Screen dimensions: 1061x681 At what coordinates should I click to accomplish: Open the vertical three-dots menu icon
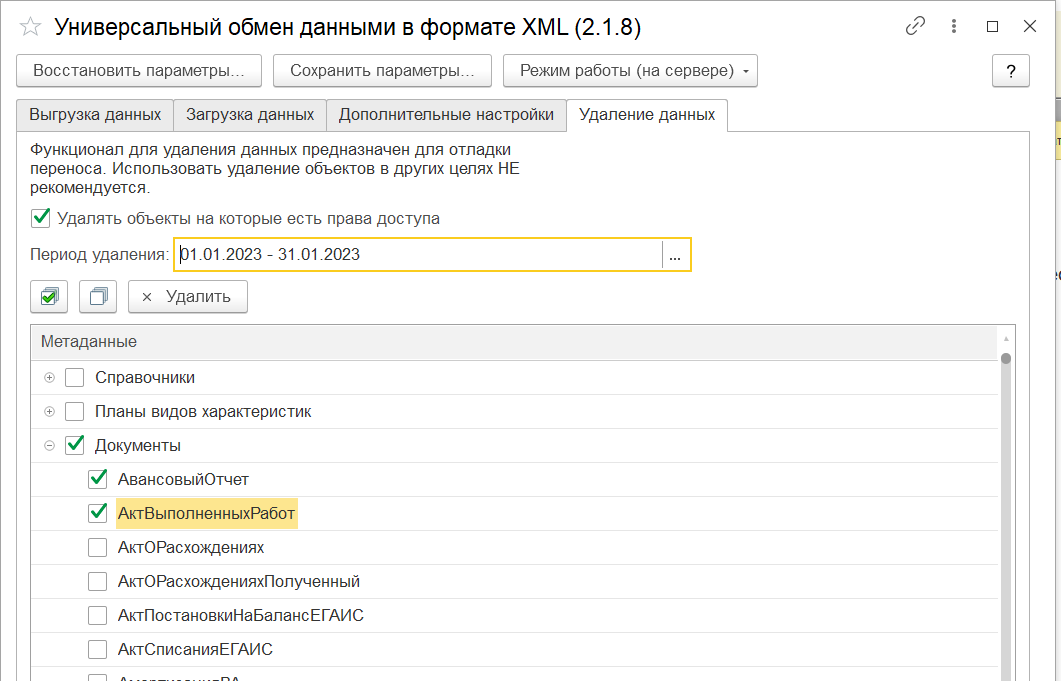tap(953, 27)
